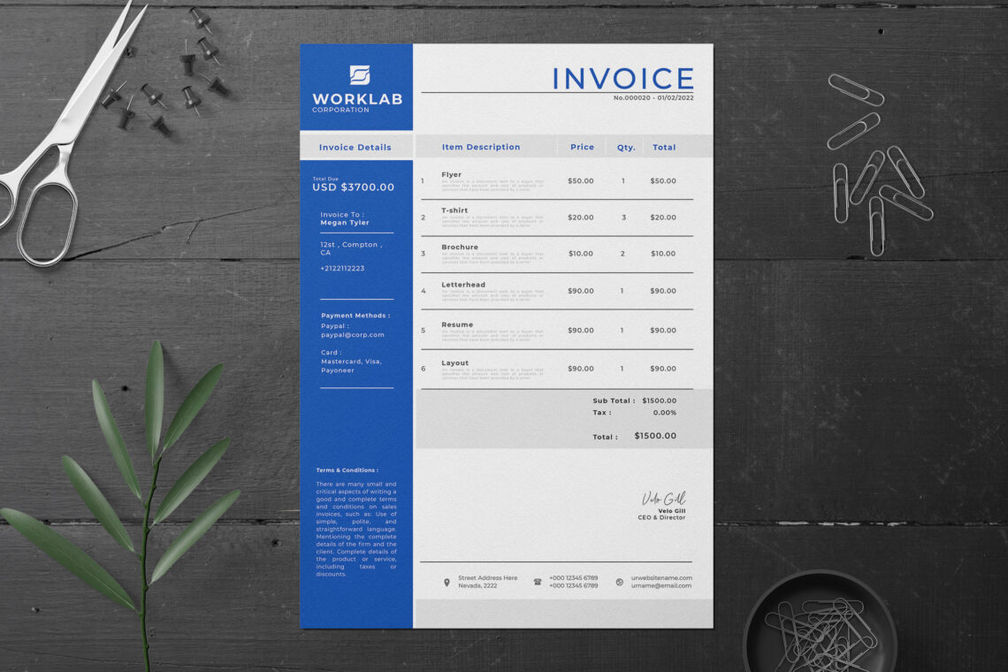Click the urwebsitename.com link
This screenshot has height=672, width=1008.
(x=662, y=577)
